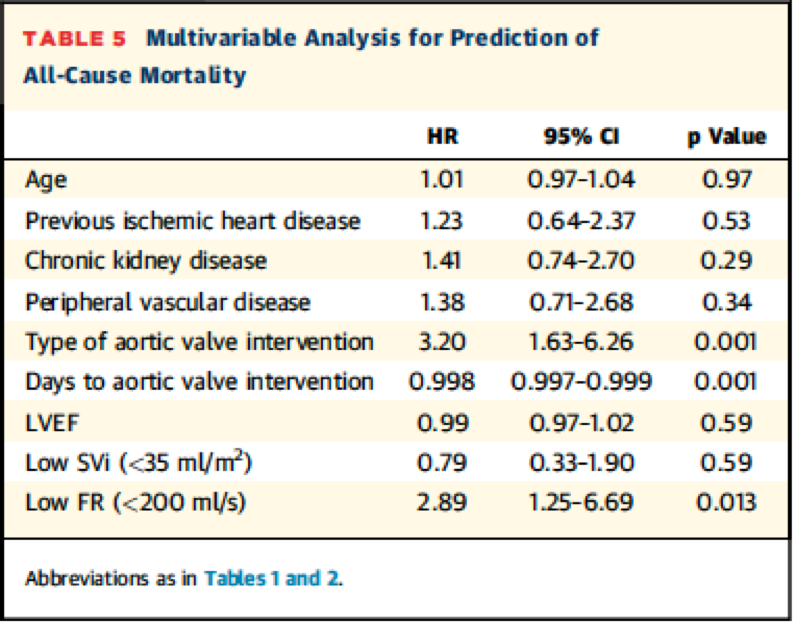This screenshot has height=623, width=796.
Task: Select the 'Age' row label
Action: click(x=45, y=182)
